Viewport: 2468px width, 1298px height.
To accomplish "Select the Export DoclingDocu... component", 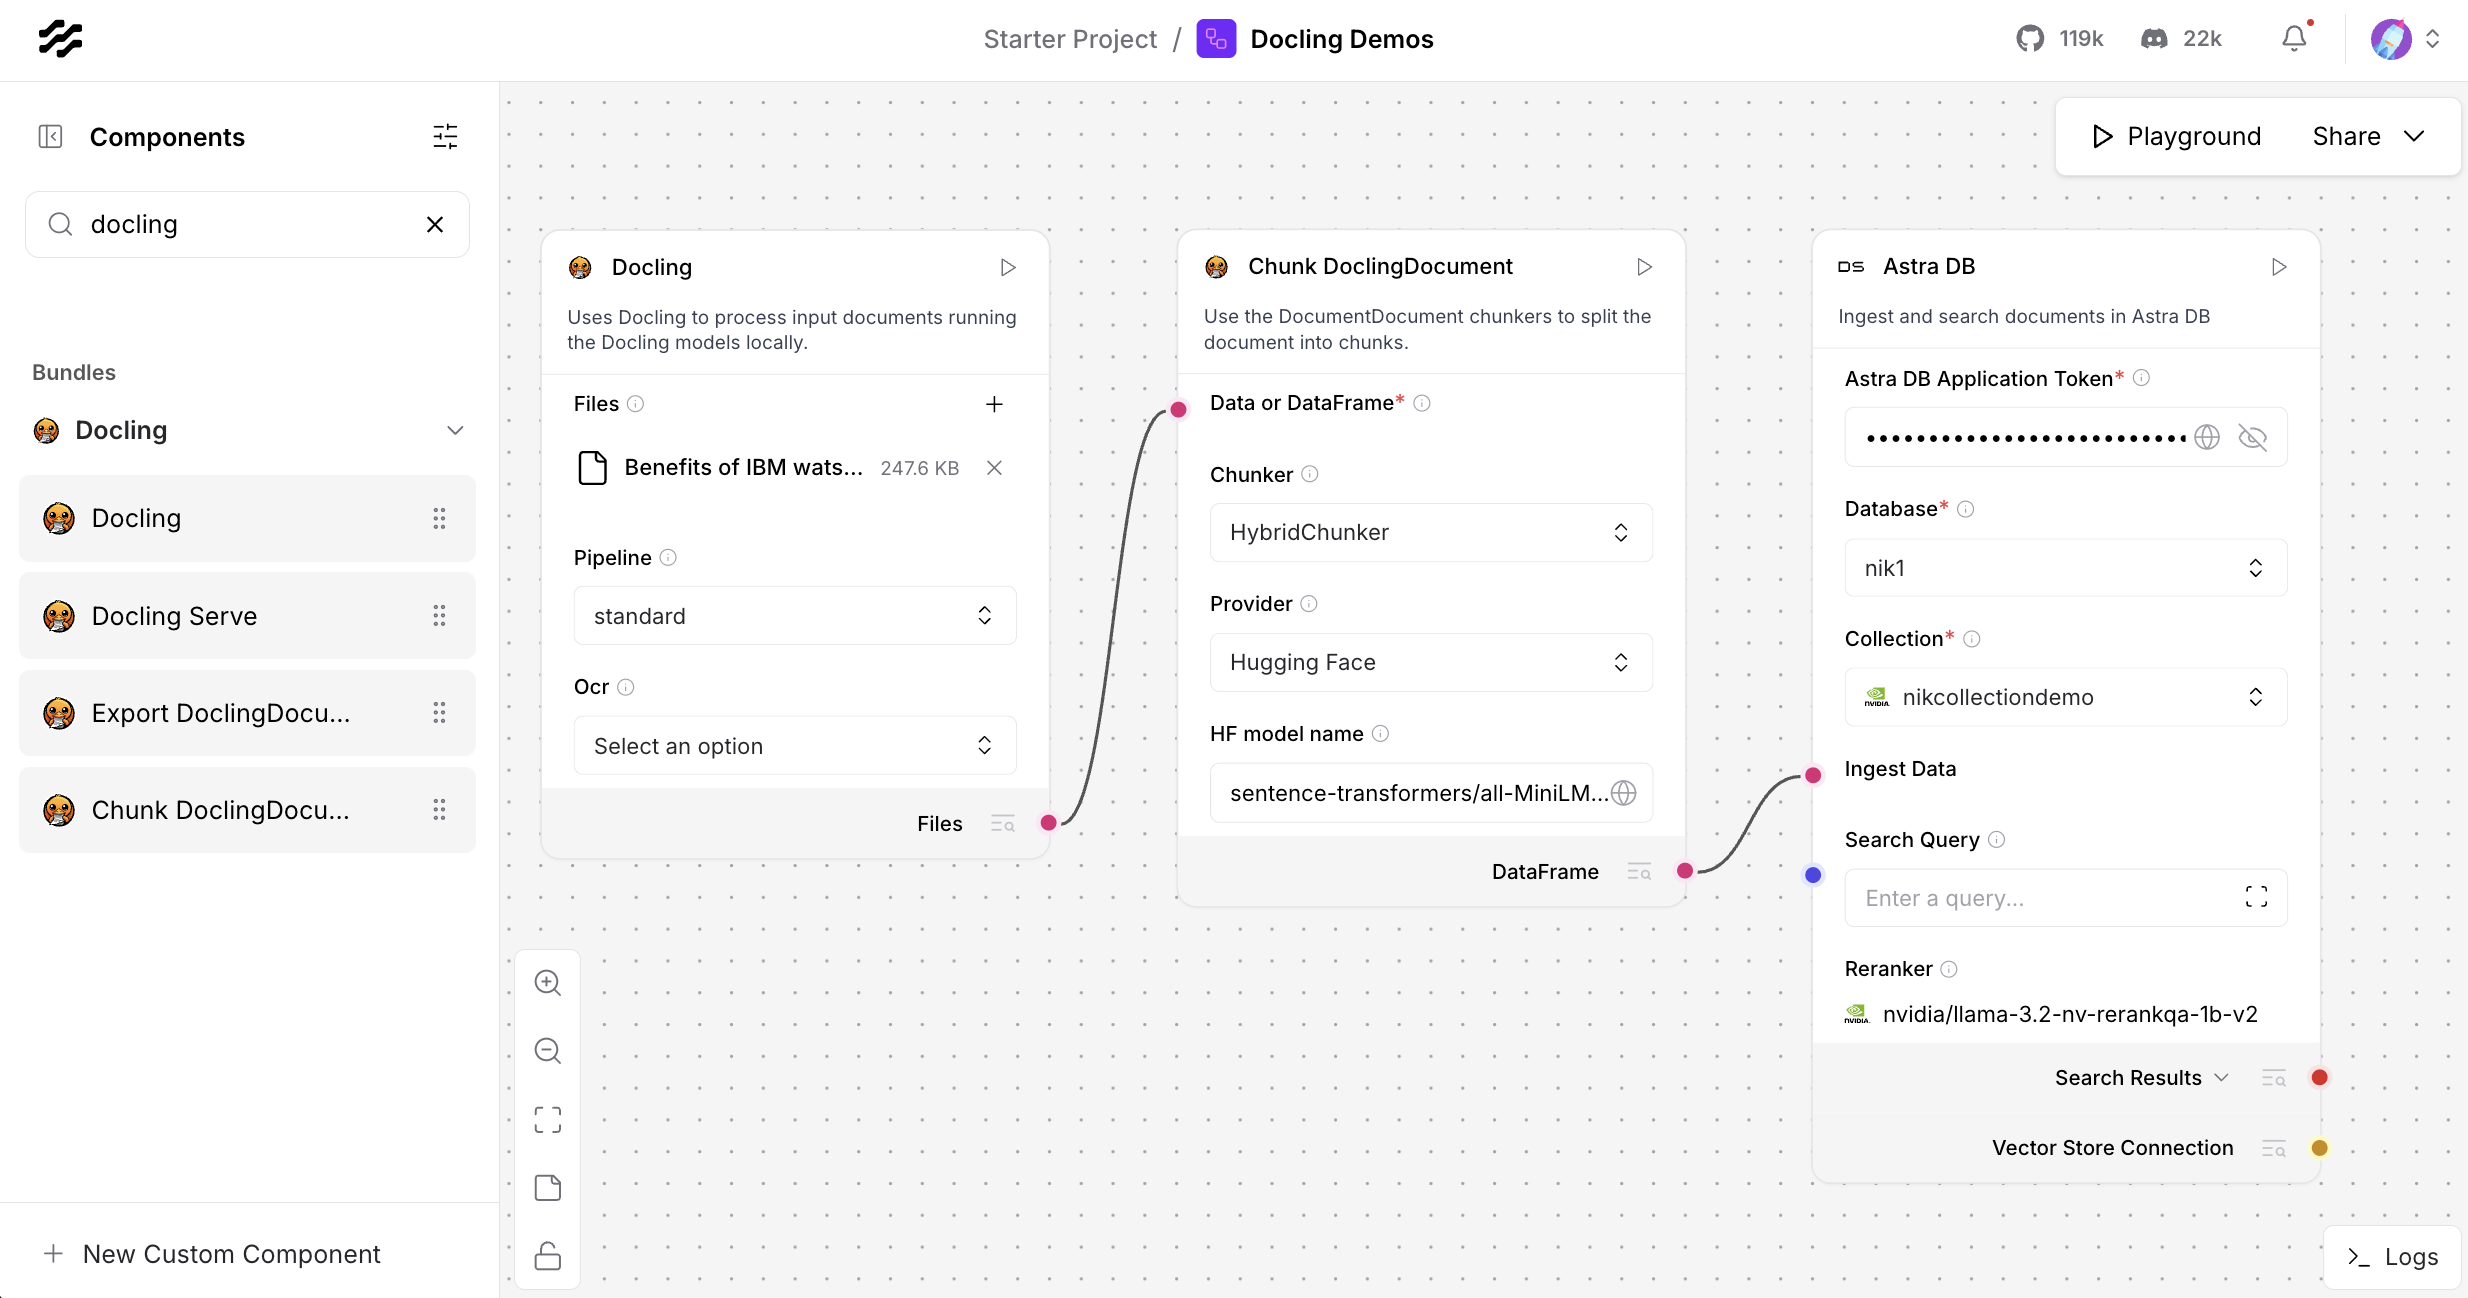I will coord(247,713).
